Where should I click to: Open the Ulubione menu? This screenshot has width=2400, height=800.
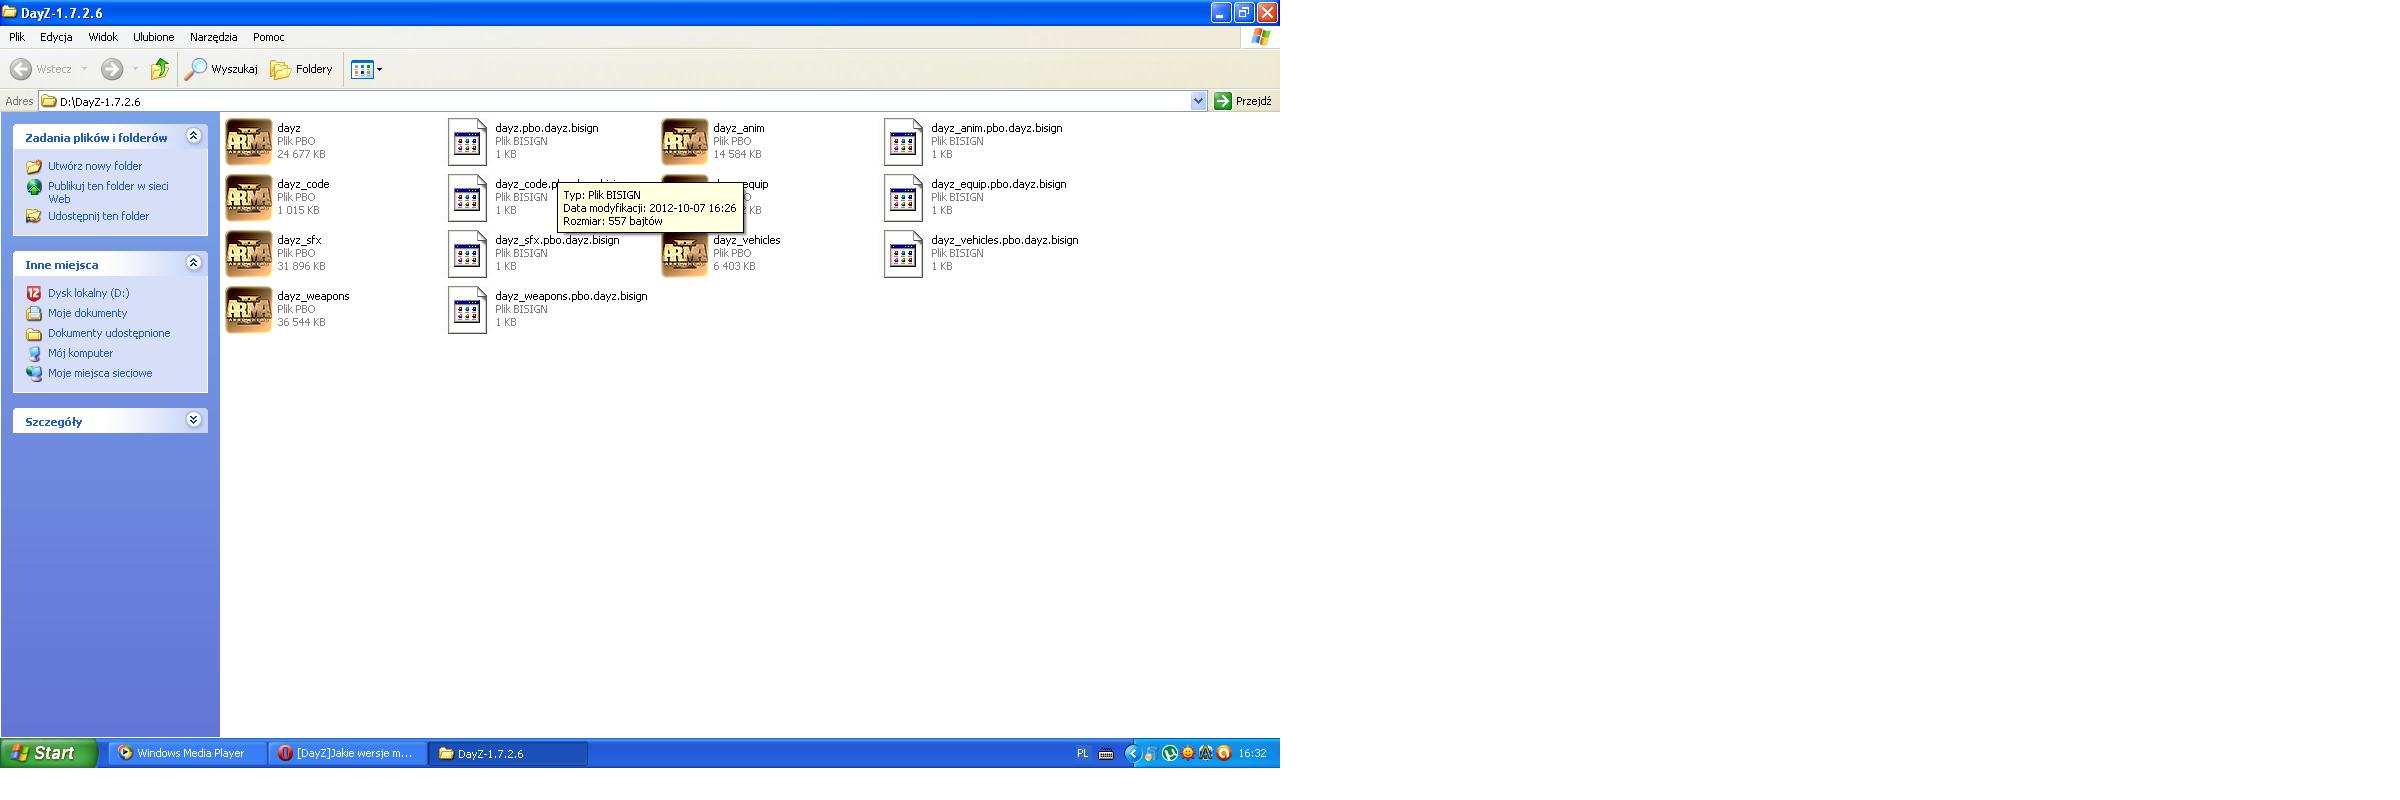click(154, 37)
